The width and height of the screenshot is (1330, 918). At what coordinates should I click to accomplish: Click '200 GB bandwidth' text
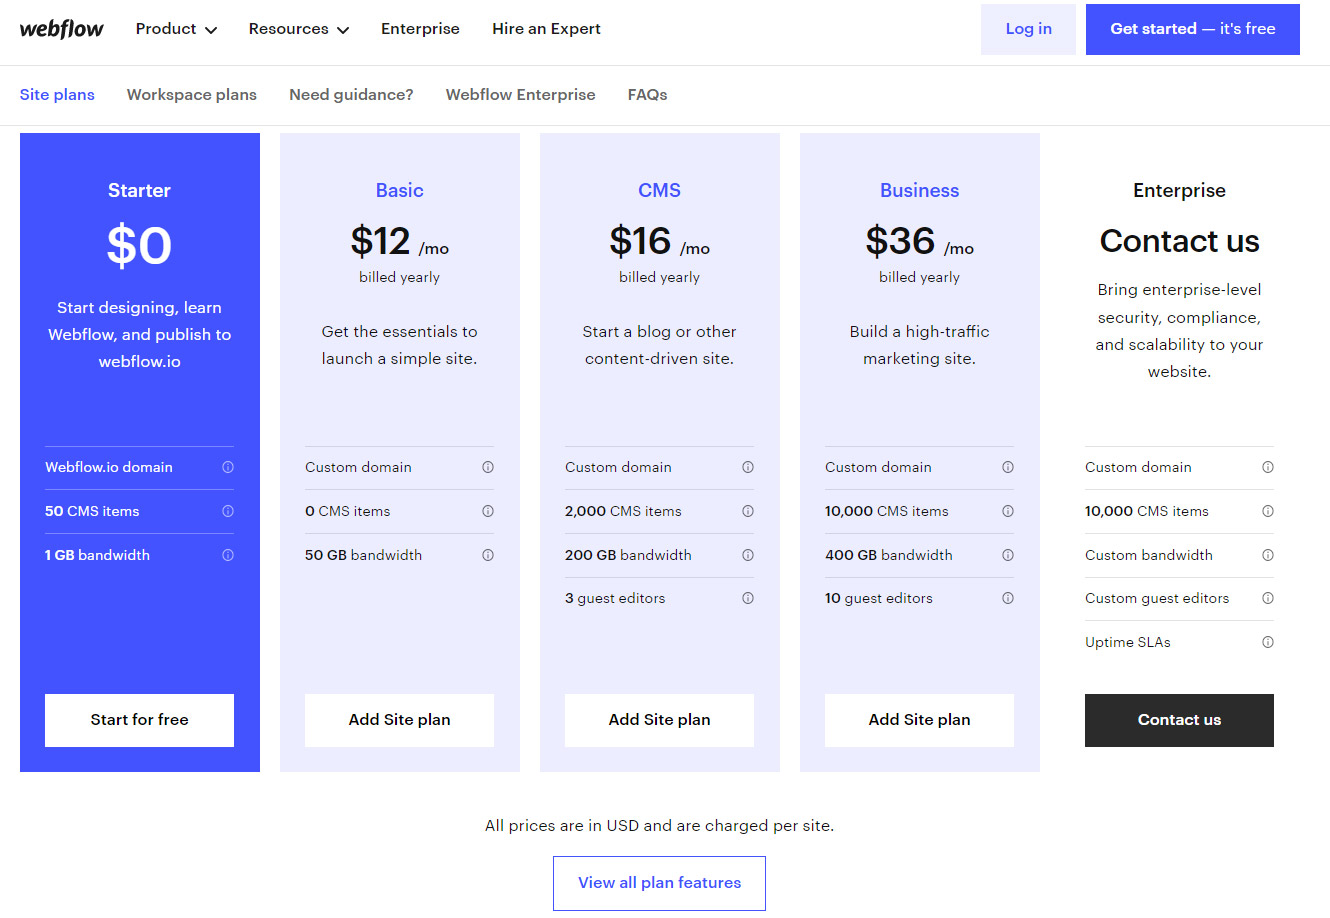[x=628, y=555]
